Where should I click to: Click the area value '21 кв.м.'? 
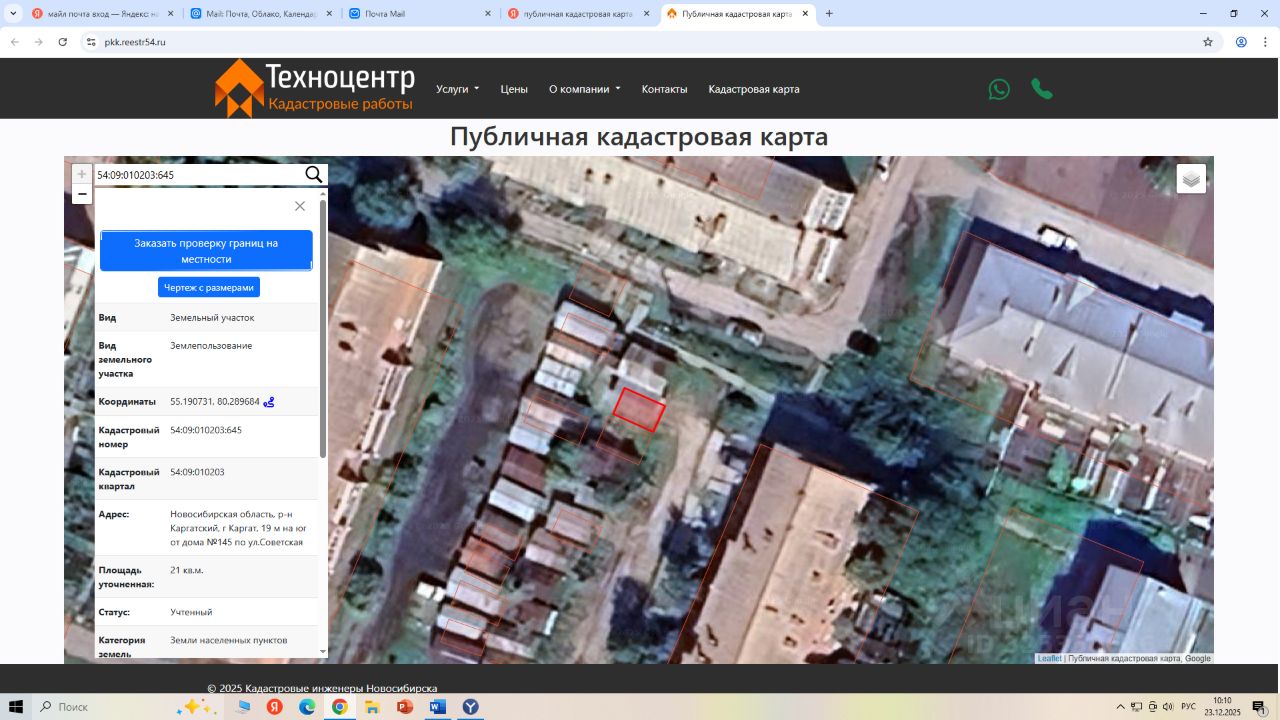[187, 570]
